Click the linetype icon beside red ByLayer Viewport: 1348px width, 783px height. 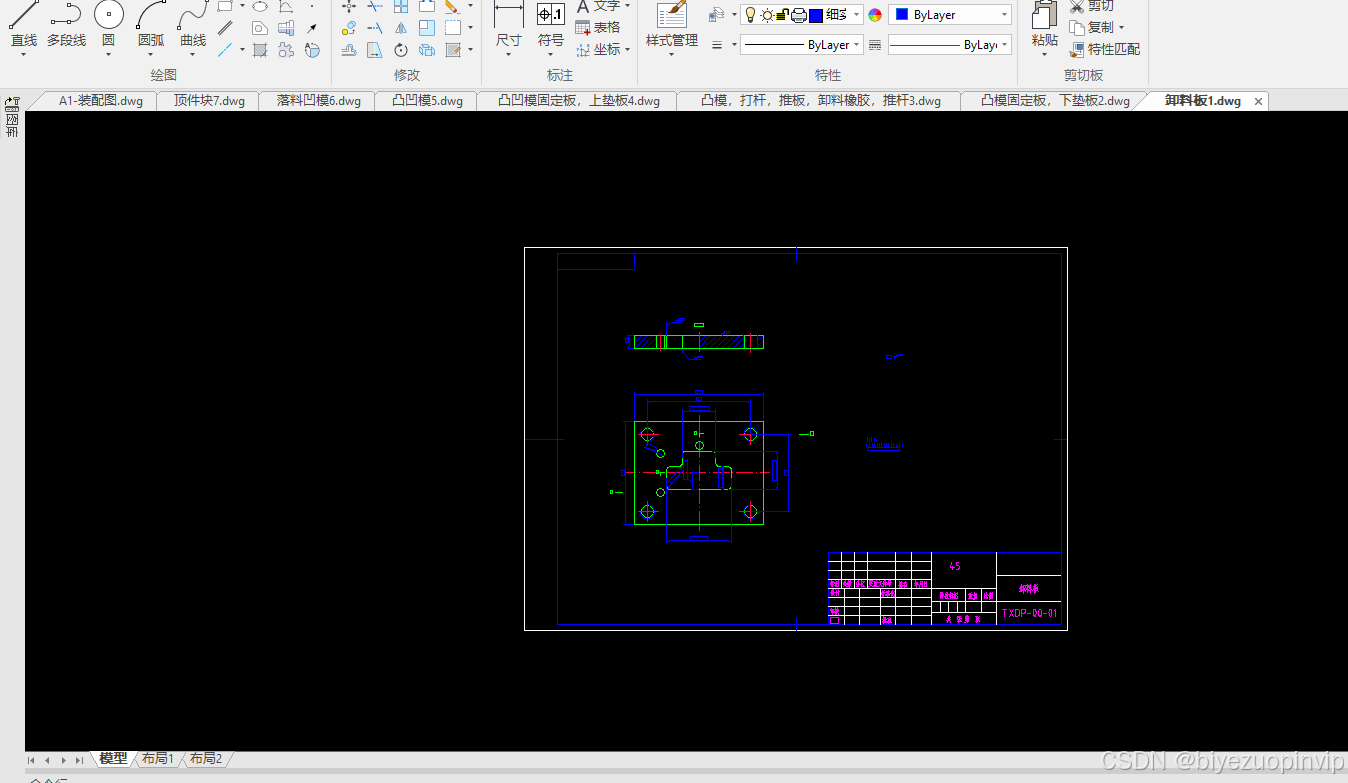[x=875, y=45]
